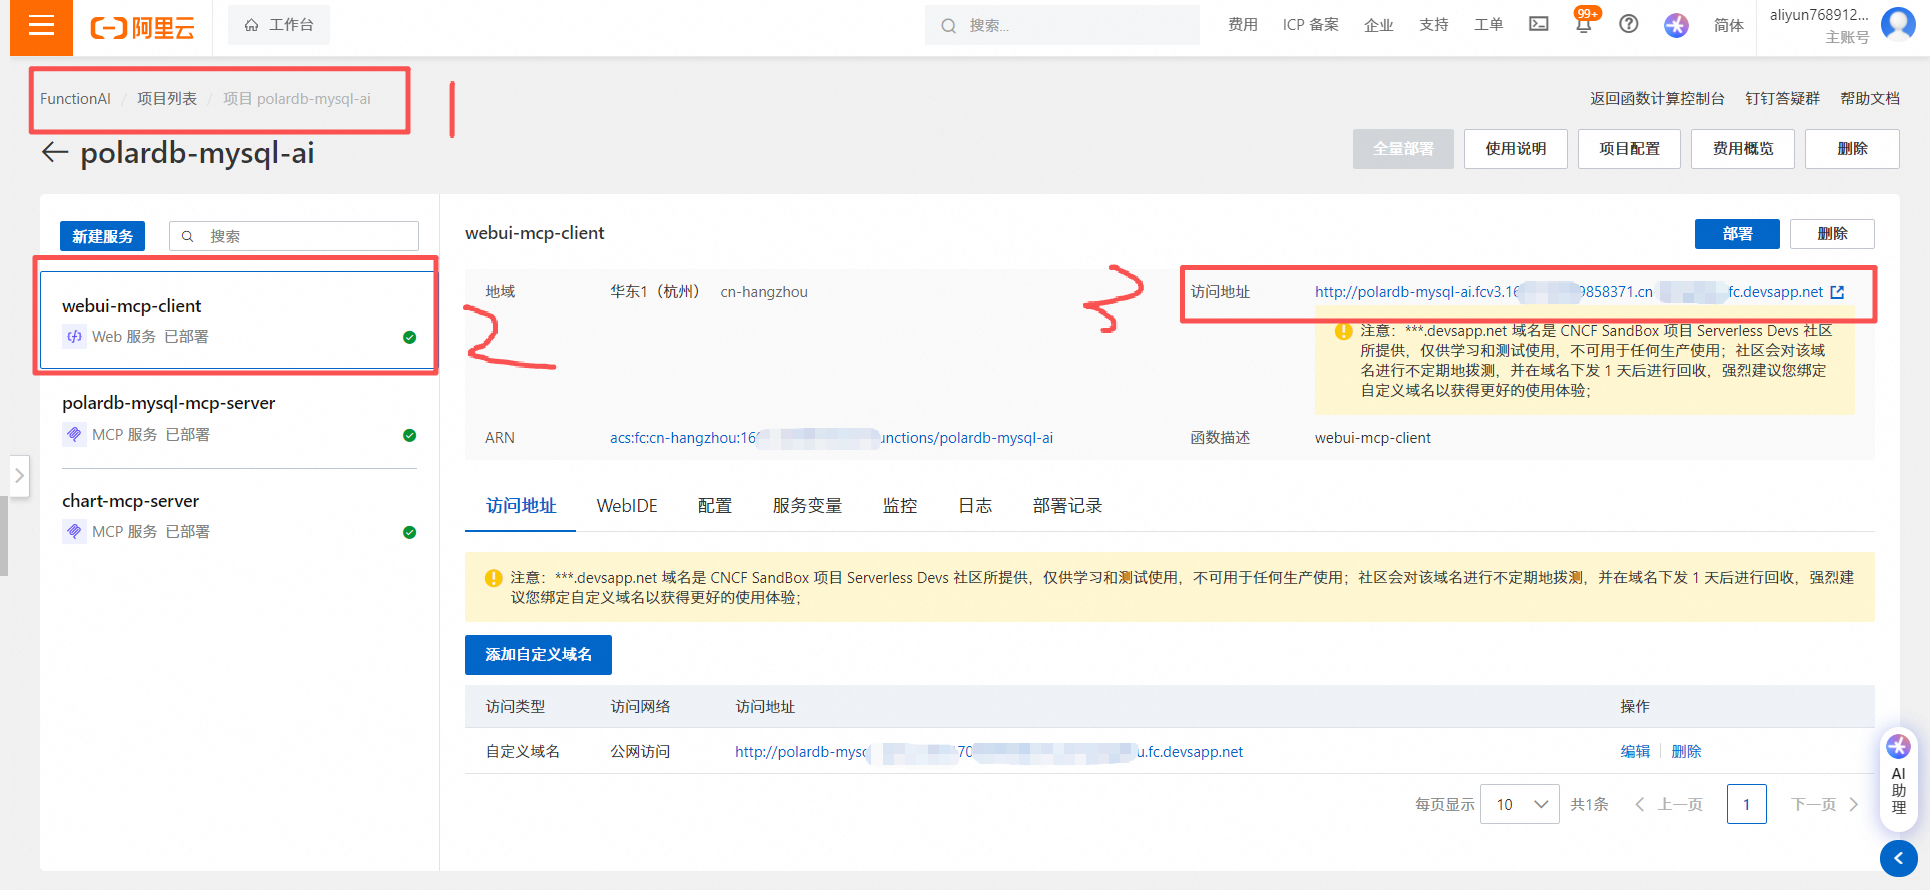Switch to the 访问地址 tab
The height and width of the screenshot is (890, 1930).
tap(521, 506)
